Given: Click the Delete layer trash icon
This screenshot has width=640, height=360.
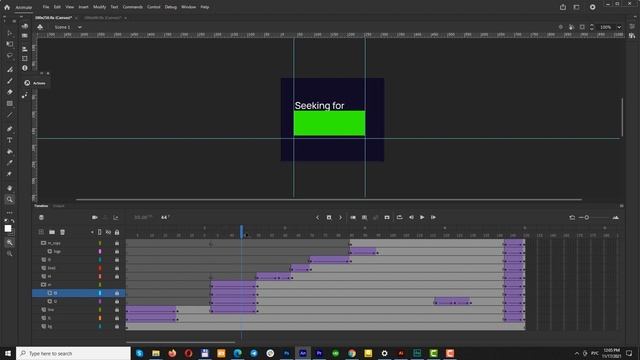Looking at the screenshot, I should click(62, 232).
